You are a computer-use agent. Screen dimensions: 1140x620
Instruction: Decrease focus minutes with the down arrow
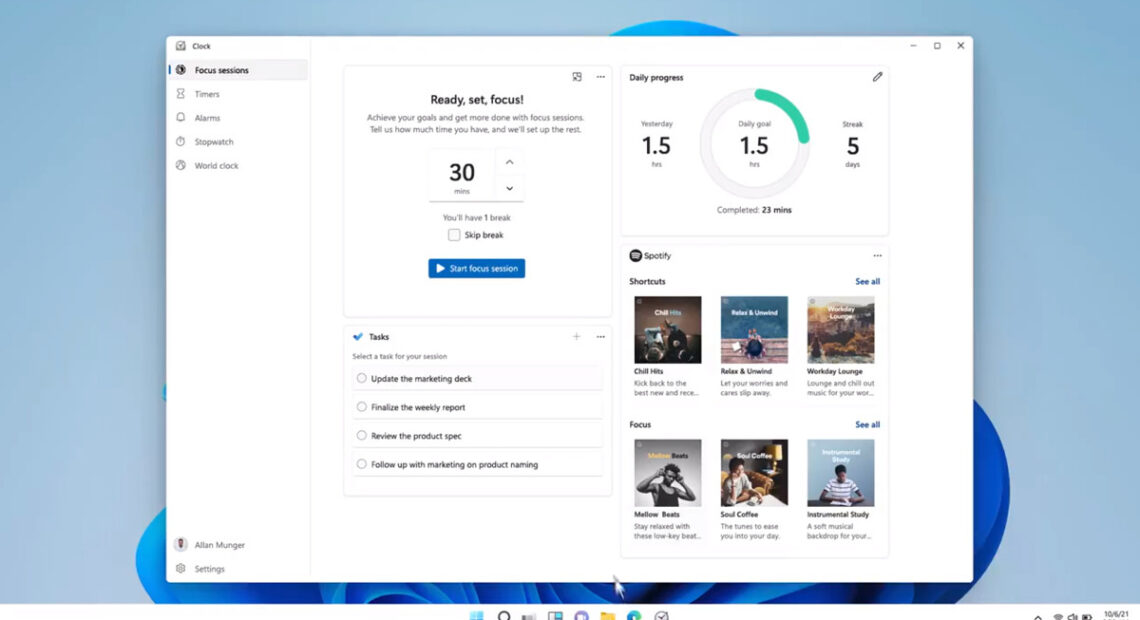(510, 188)
